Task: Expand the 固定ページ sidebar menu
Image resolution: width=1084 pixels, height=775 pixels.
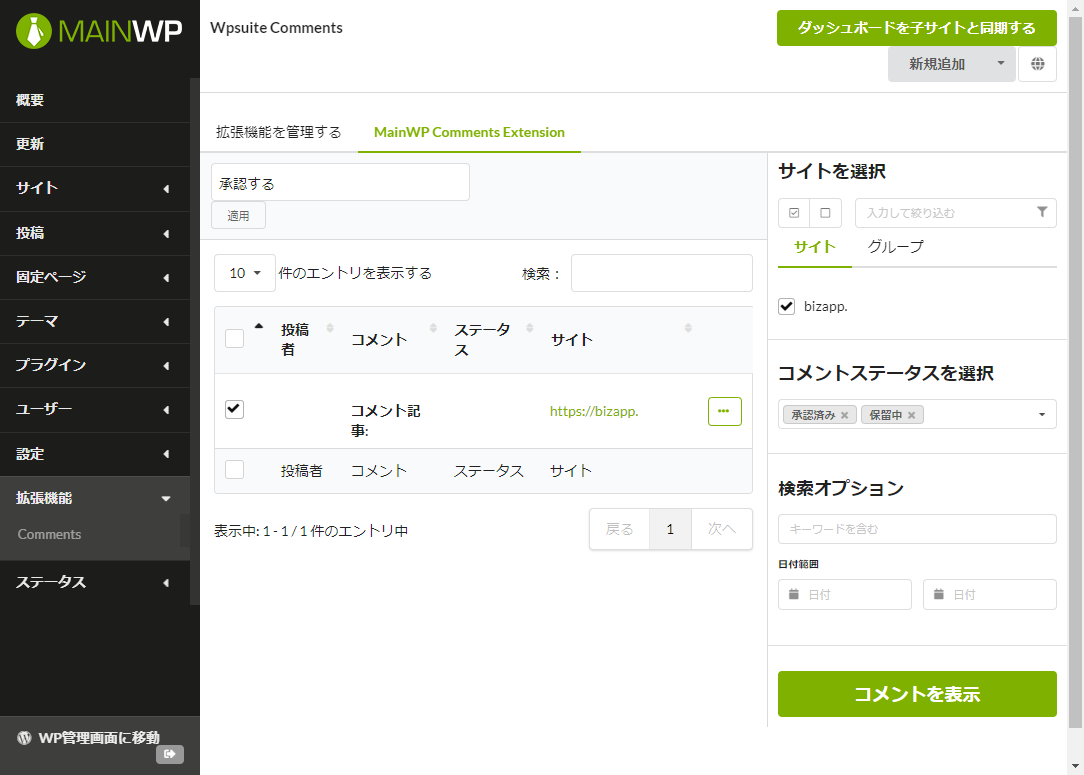Action: (95, 277)
